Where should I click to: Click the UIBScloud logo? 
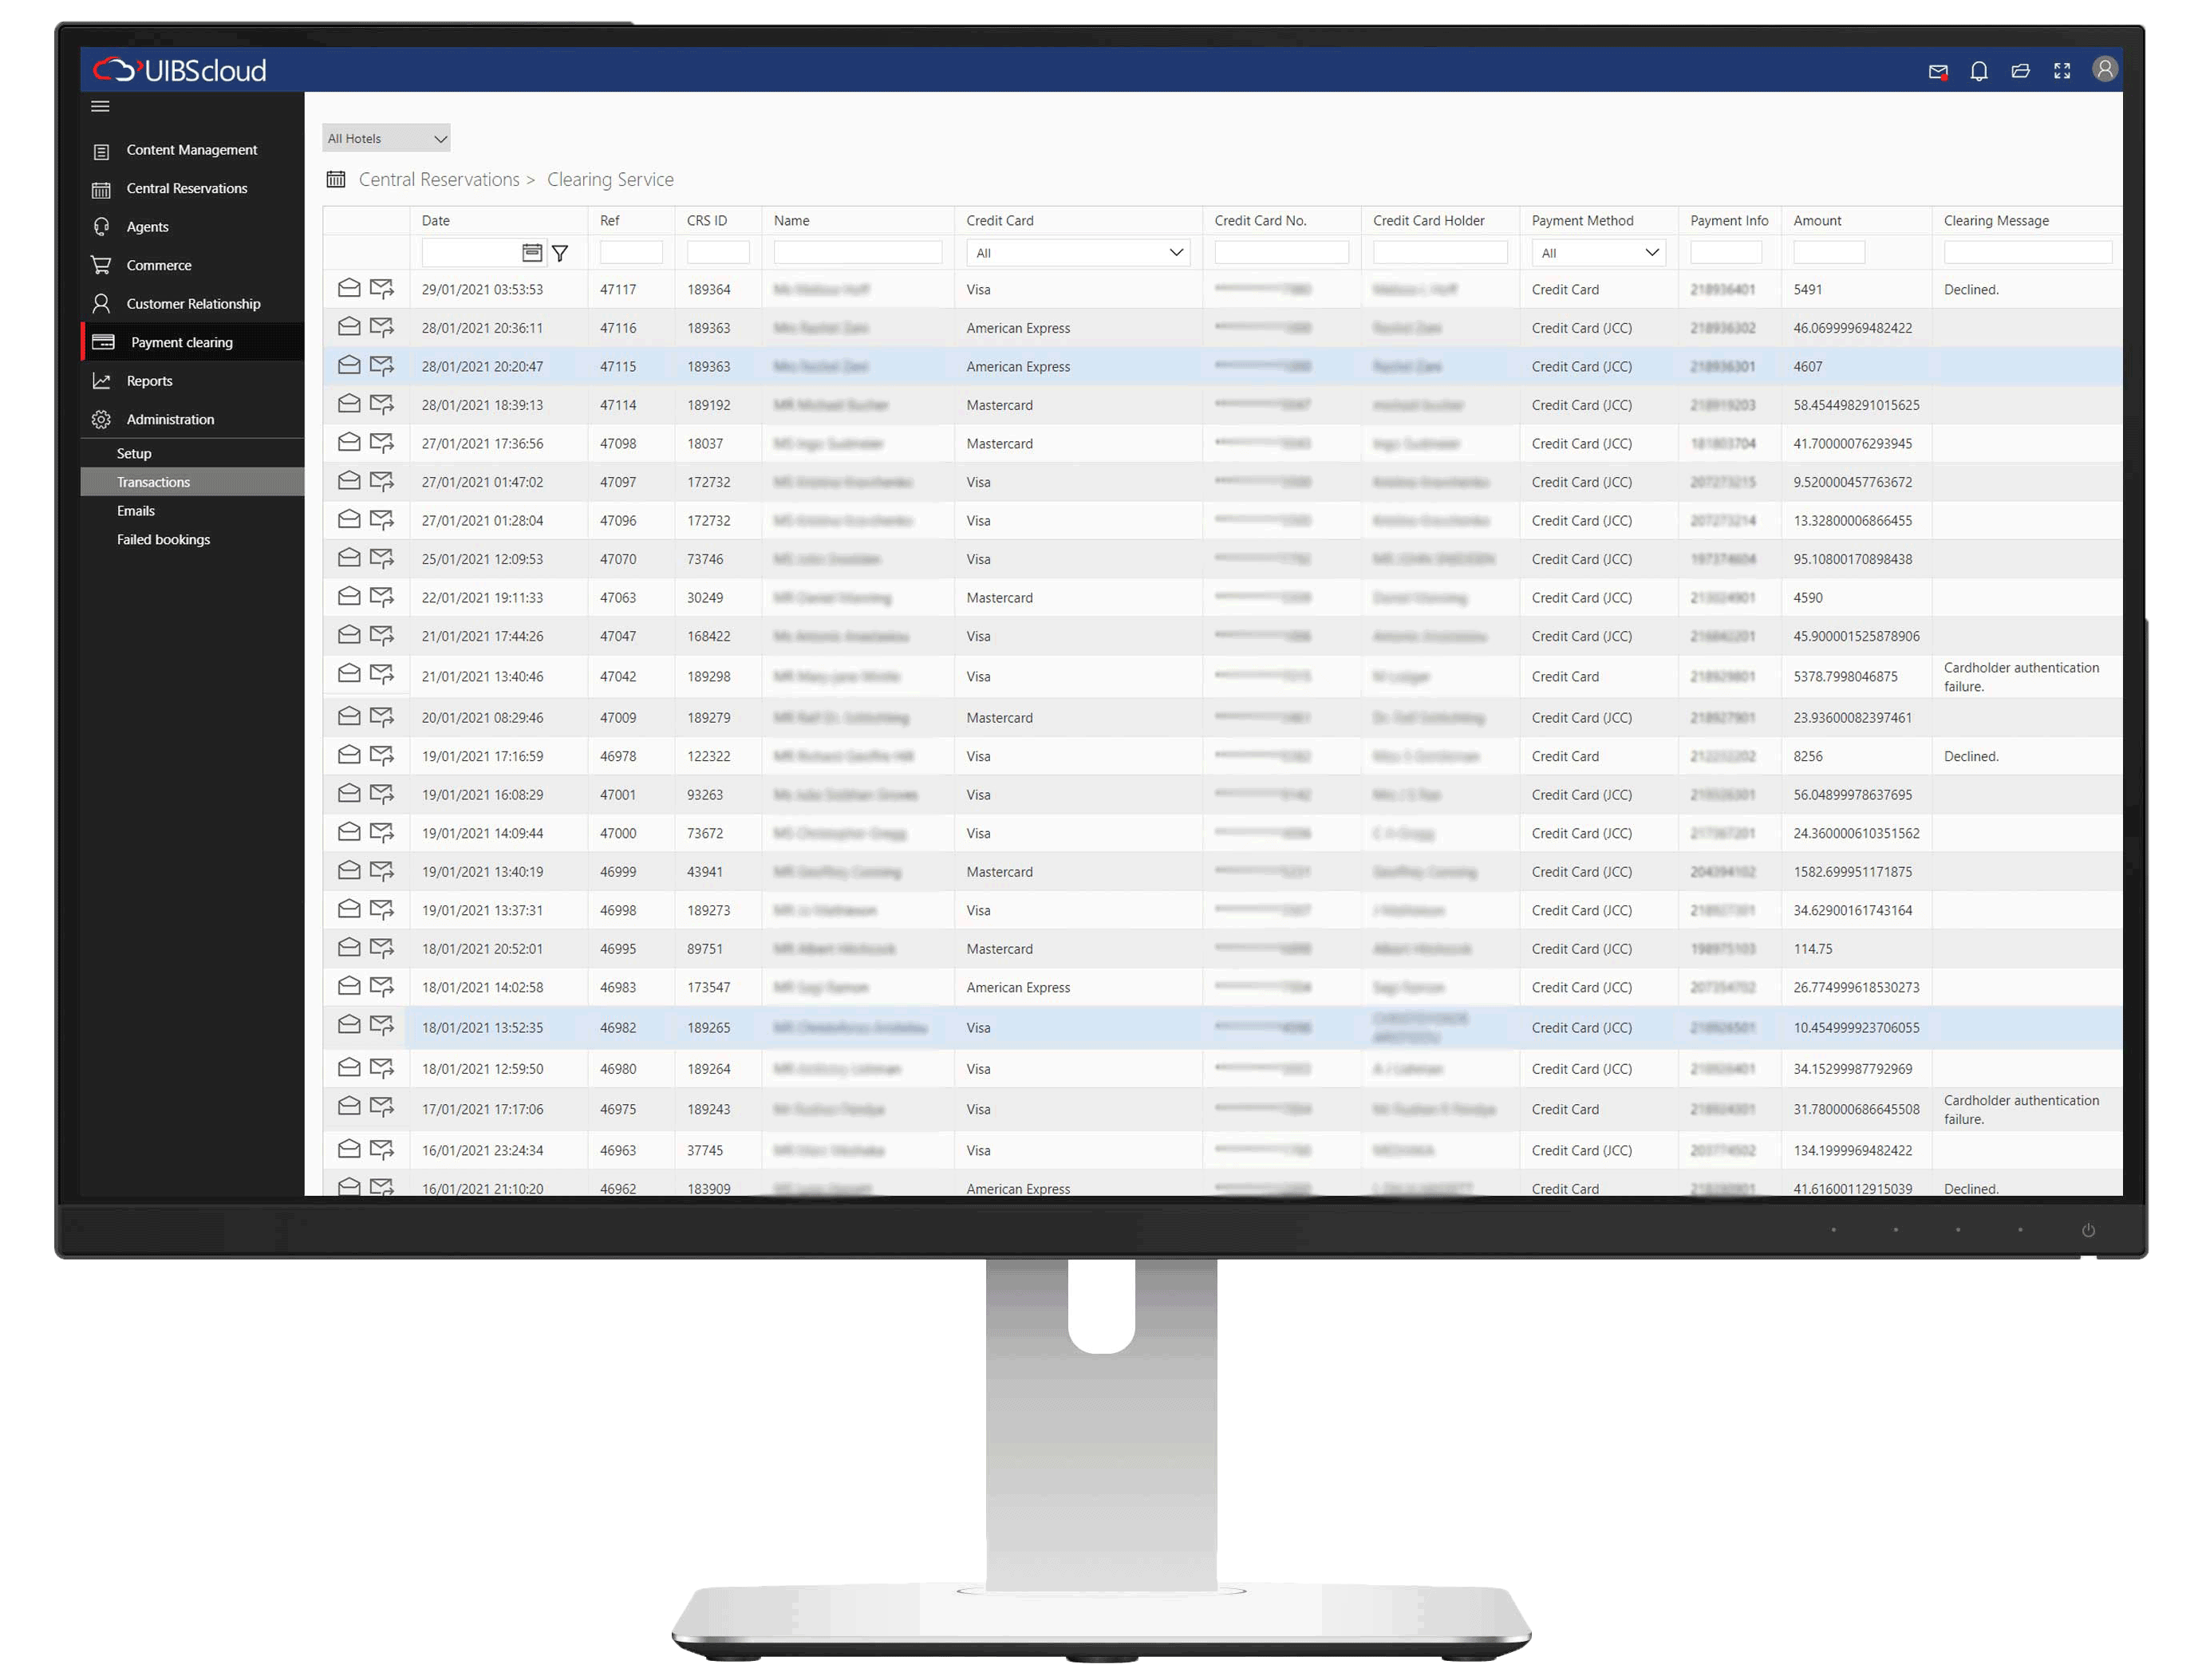tap(180, 70)
